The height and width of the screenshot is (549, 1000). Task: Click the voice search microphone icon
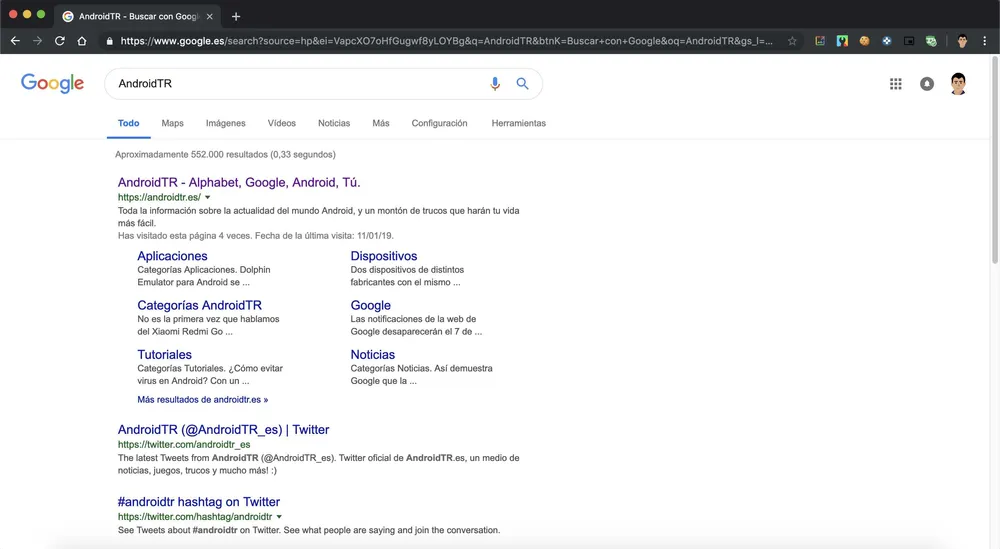[495, 84]
